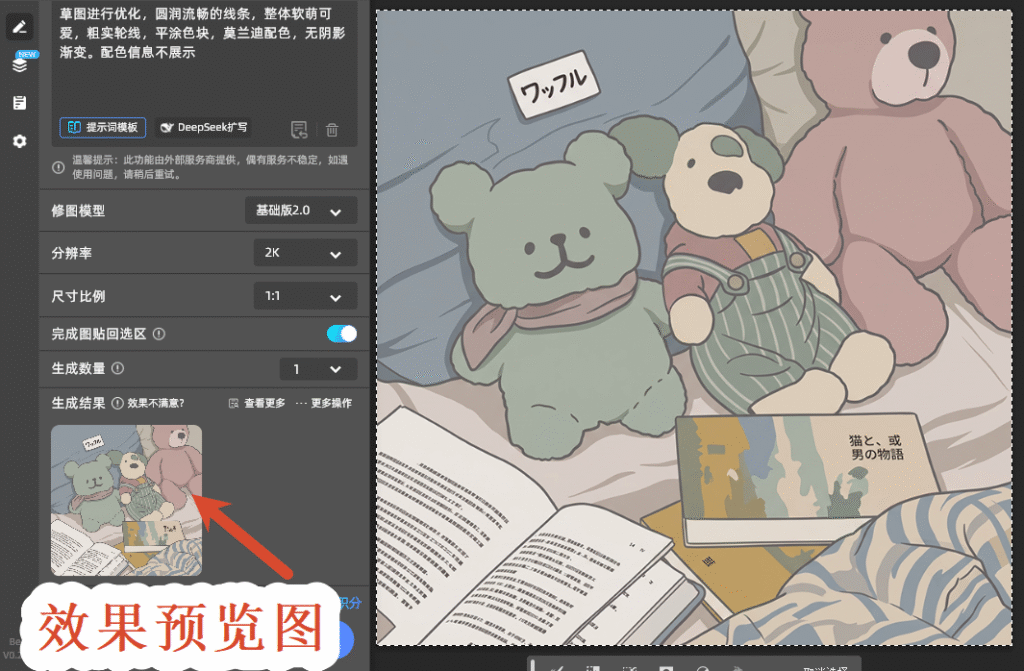
Task: Click 查看更多 to view more results
Action: tap(257, 403)
